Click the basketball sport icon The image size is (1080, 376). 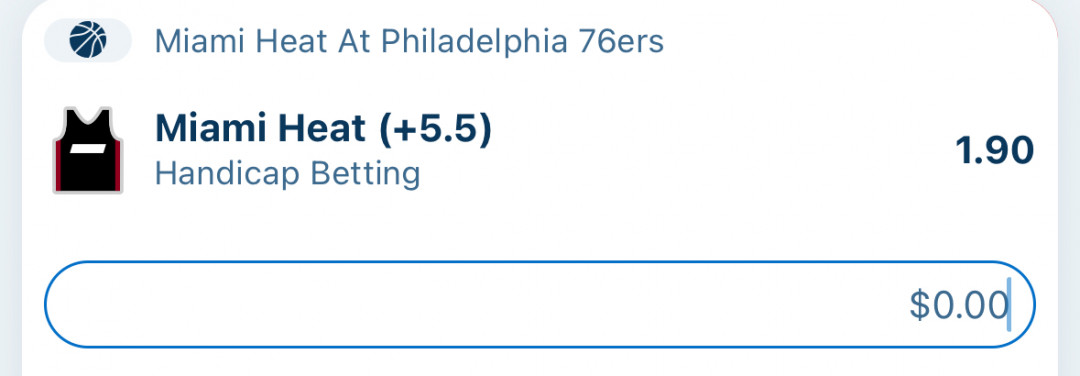[x=88, y=40]
